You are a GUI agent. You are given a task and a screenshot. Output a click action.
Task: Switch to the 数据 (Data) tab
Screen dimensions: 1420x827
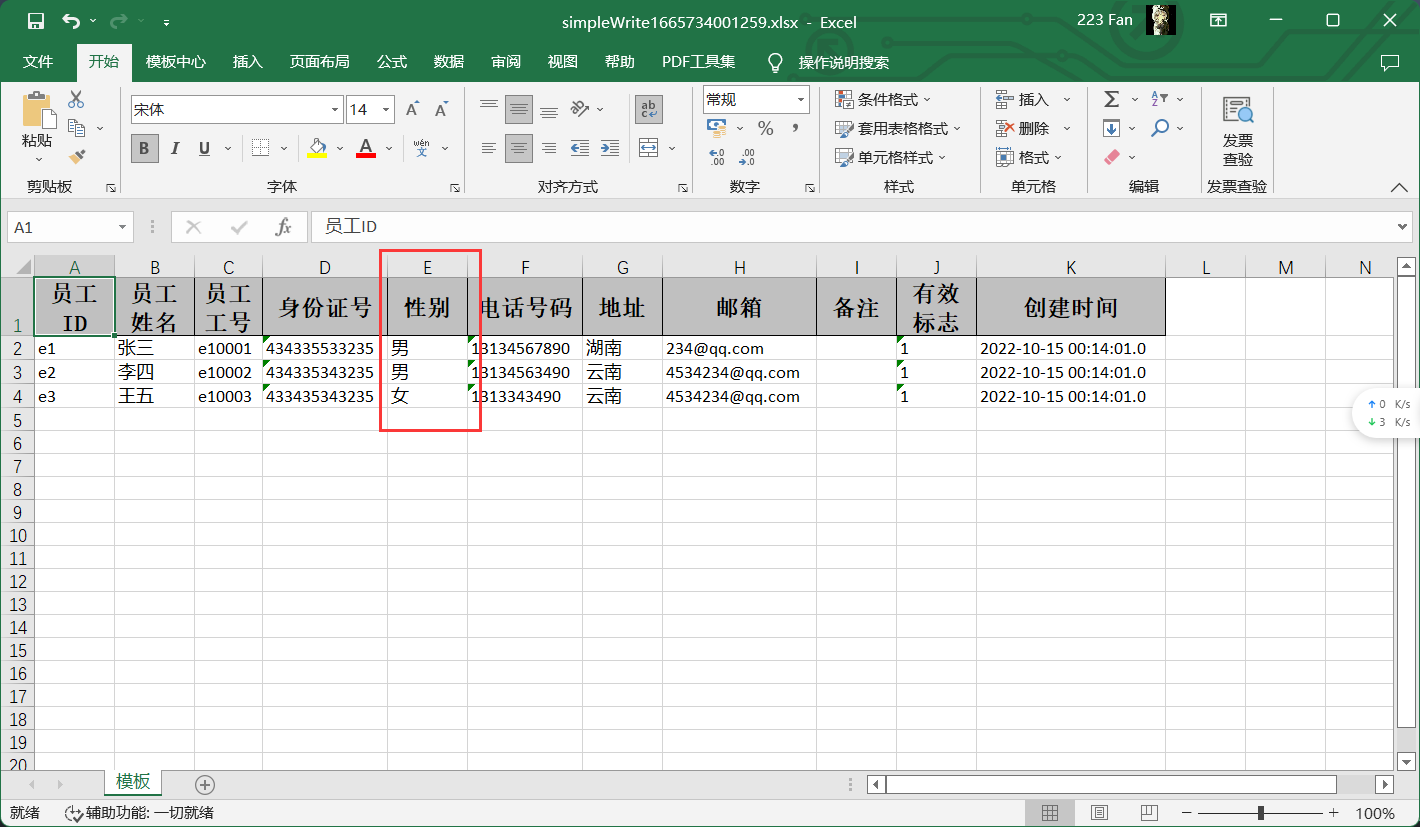[449, 62]
